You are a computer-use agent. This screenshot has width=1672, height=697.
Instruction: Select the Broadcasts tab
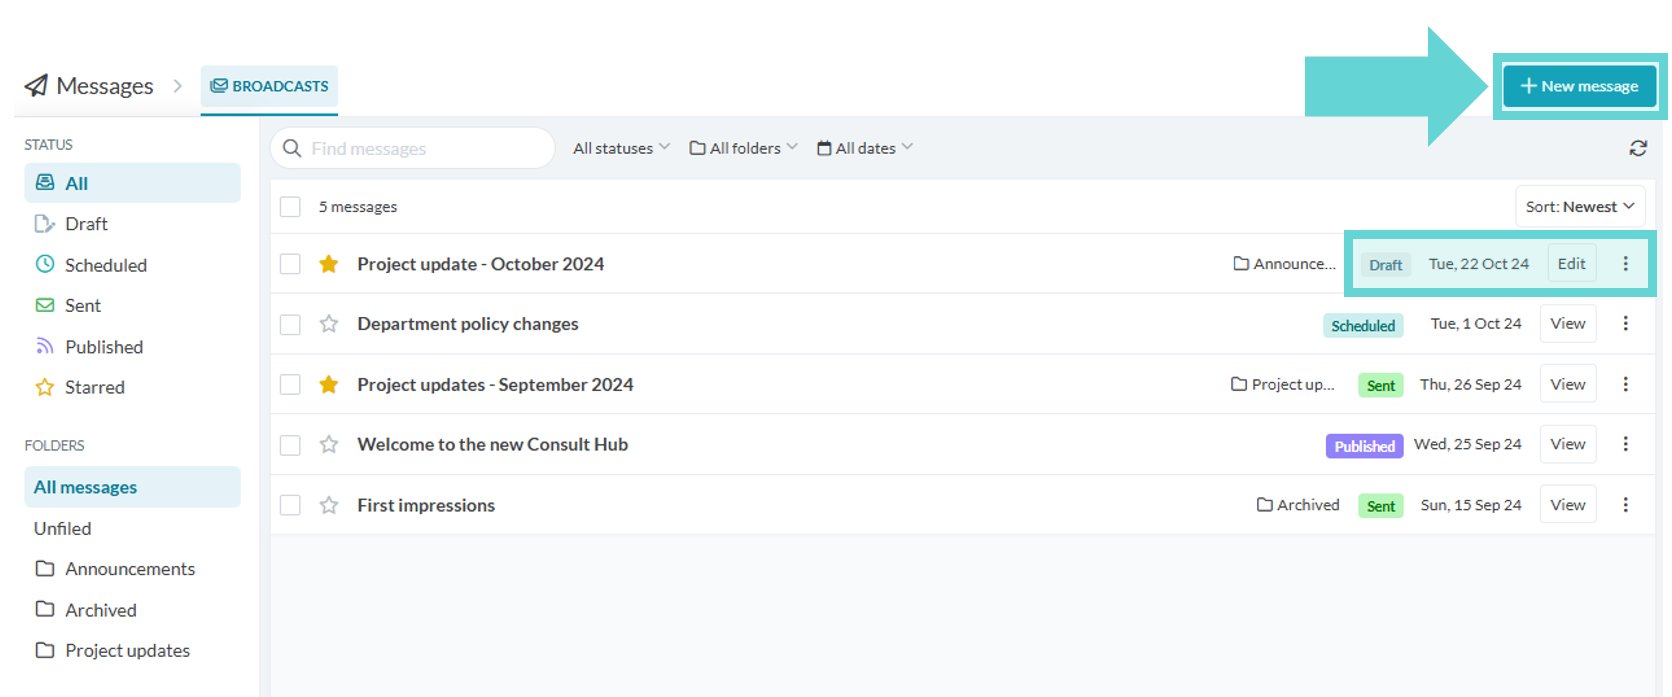tap(269, 86)
